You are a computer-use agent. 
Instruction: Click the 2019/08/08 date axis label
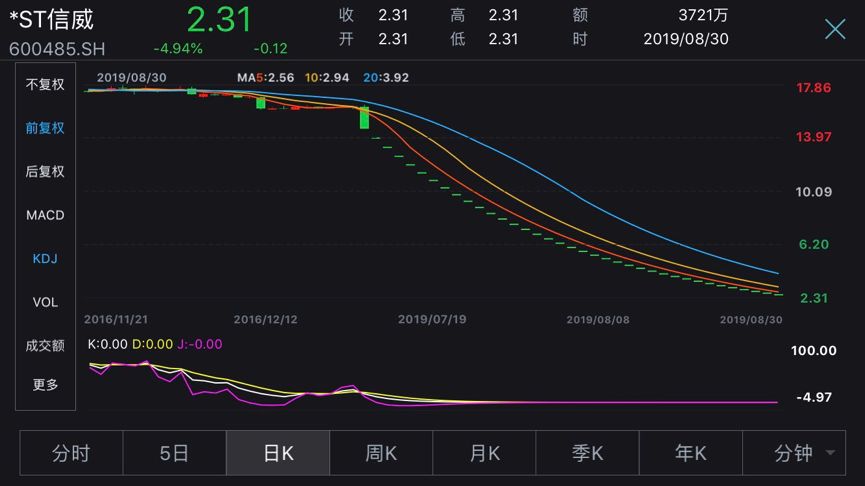[x=598, y=319]
